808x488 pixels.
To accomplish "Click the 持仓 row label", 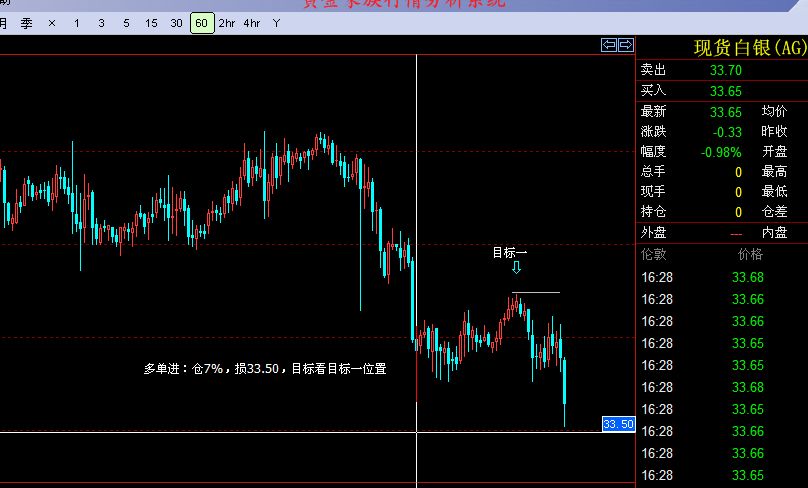I will [653, 211].
